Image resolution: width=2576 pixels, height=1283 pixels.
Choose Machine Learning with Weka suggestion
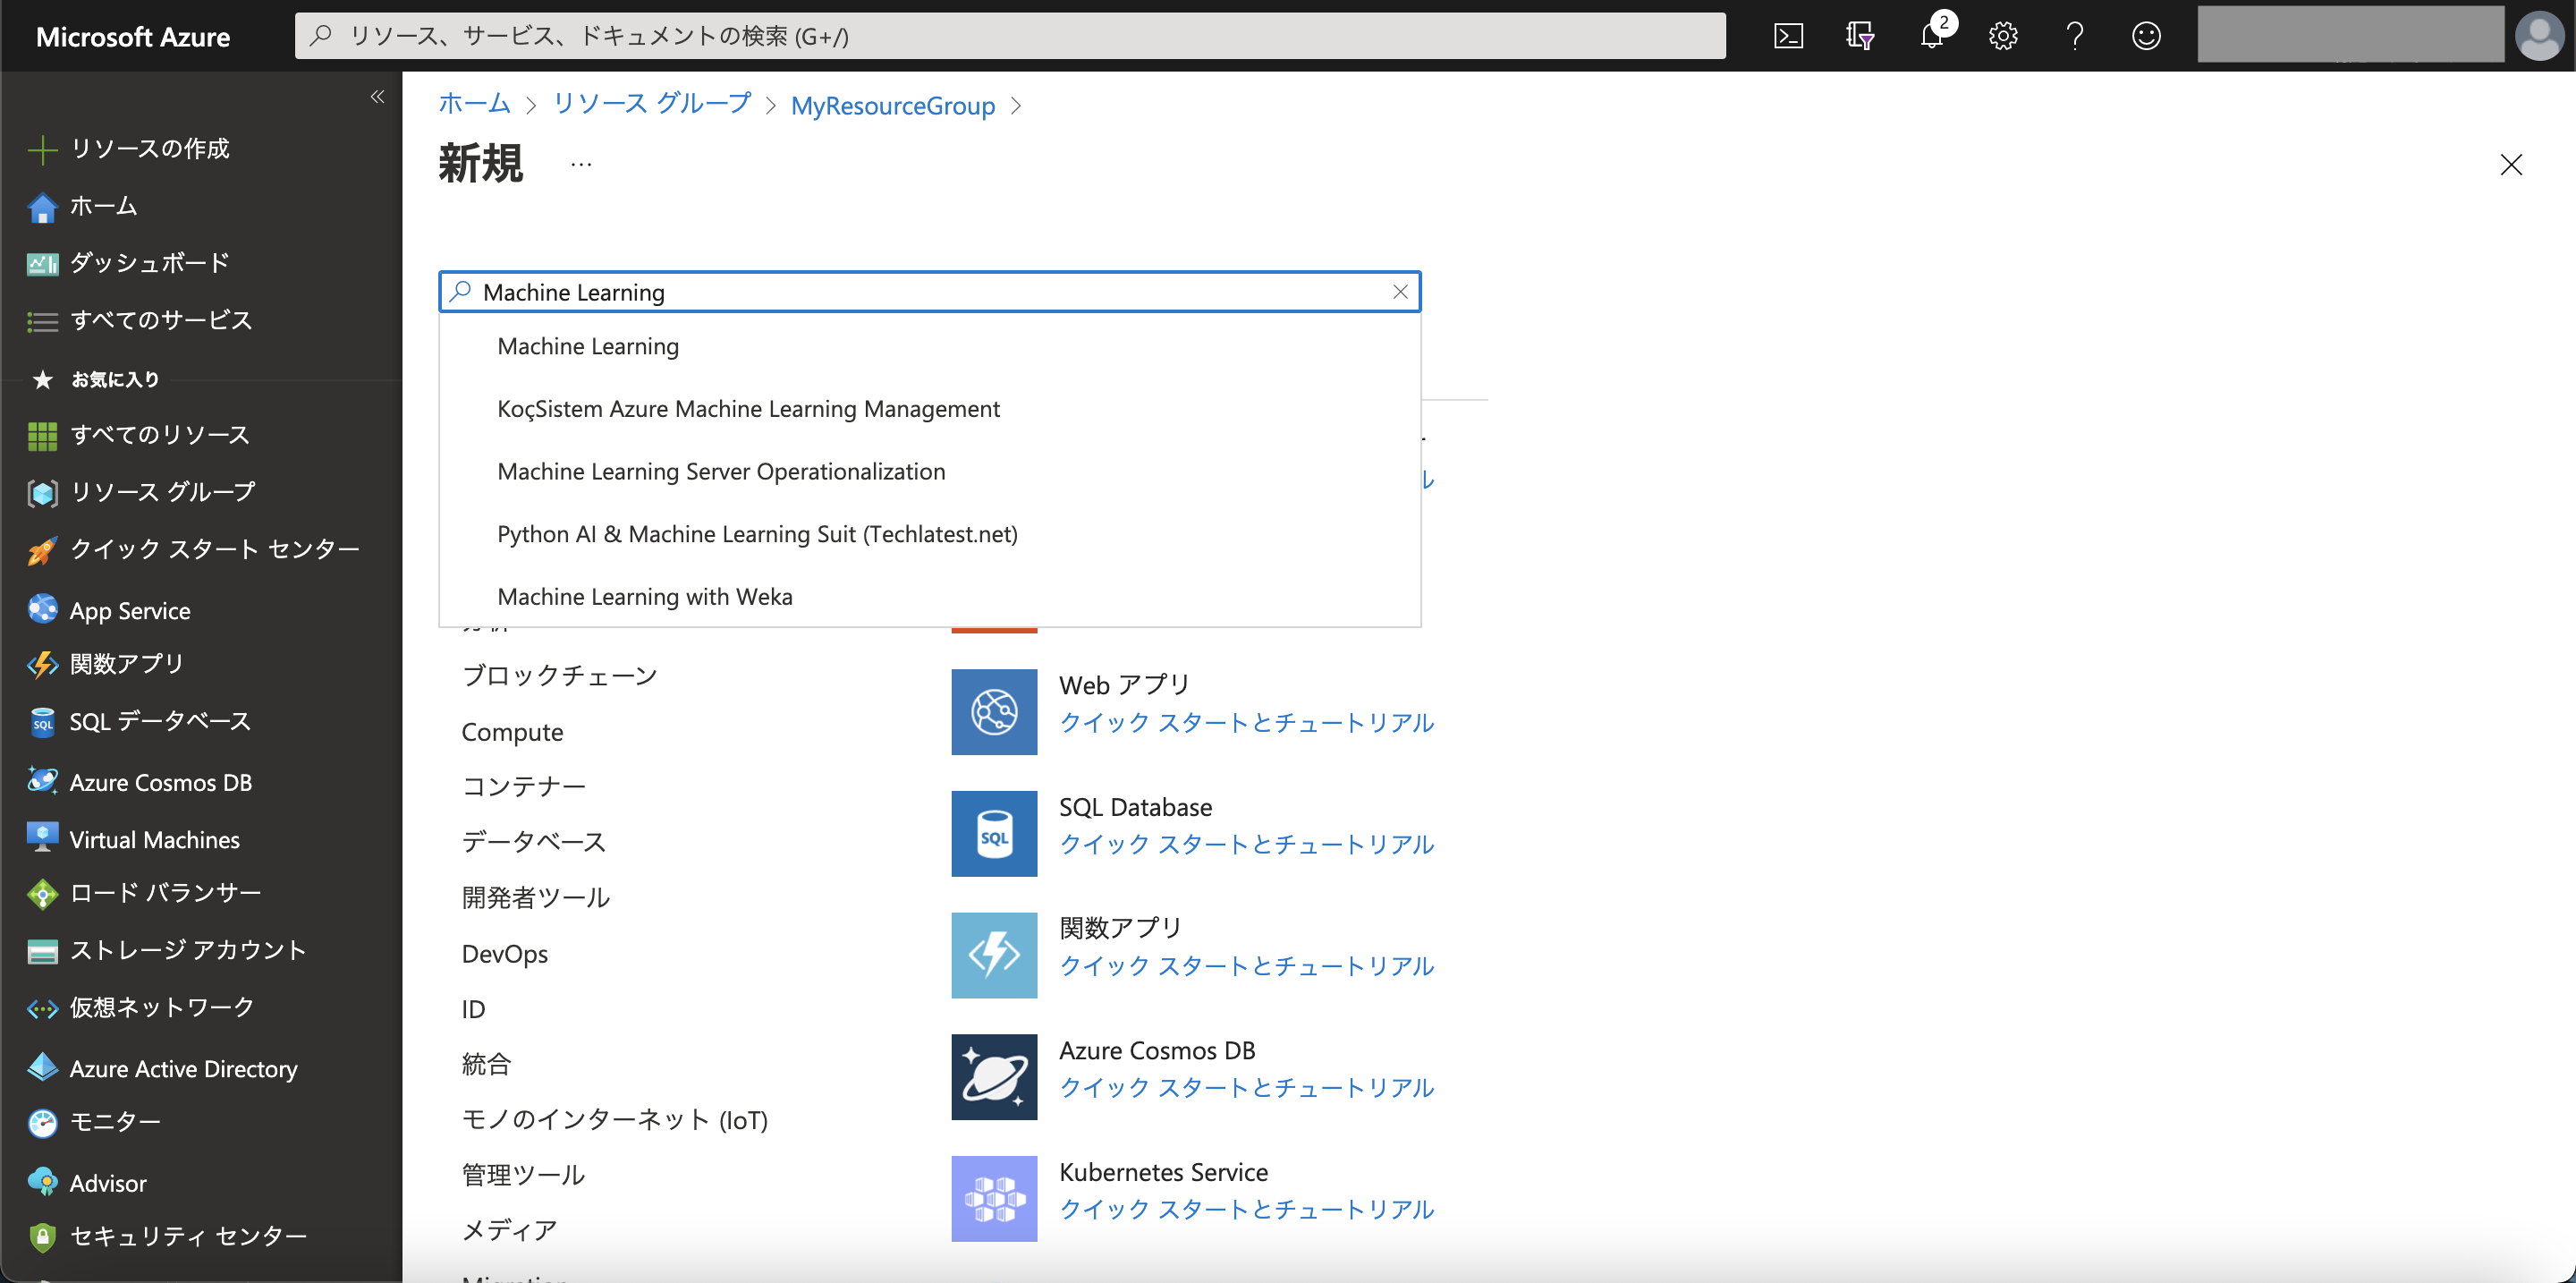(644, 597)
